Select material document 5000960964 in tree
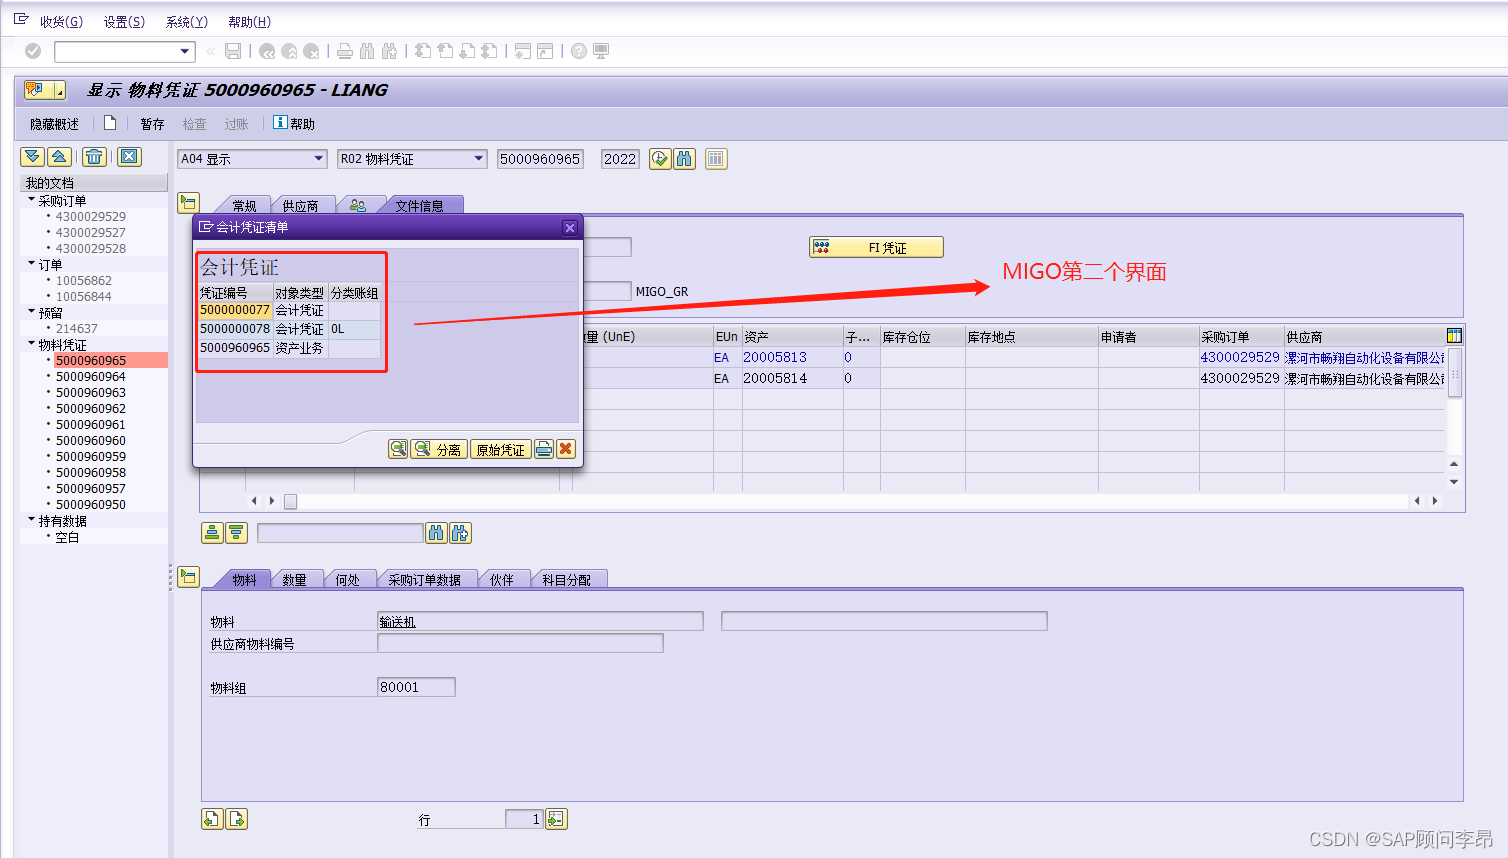 click(x=91, y=376)
